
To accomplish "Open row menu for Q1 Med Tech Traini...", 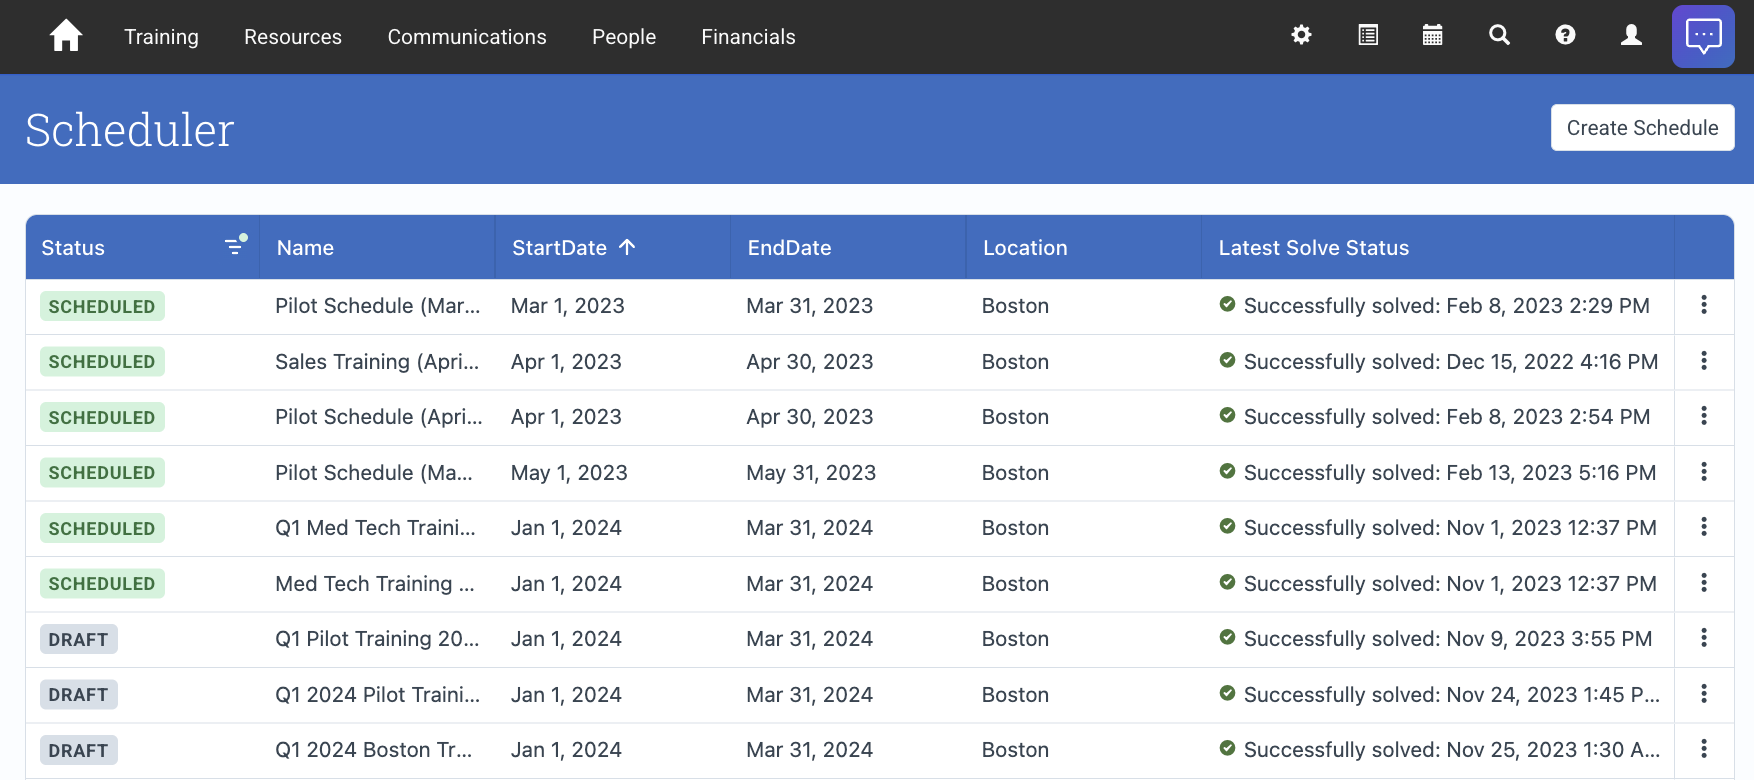I will 1704,527.
